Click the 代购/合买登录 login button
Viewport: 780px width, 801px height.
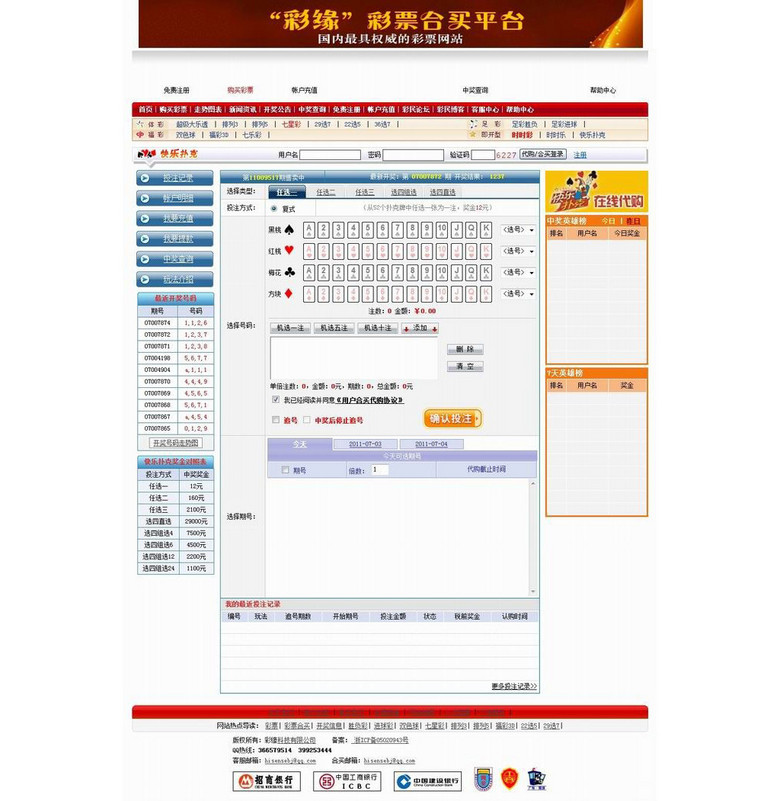543,154
